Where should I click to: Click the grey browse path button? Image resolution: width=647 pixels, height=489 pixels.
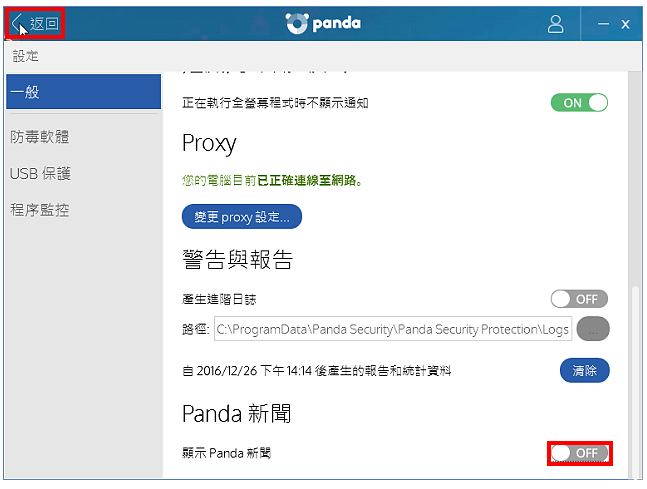[x=593, y=329]
